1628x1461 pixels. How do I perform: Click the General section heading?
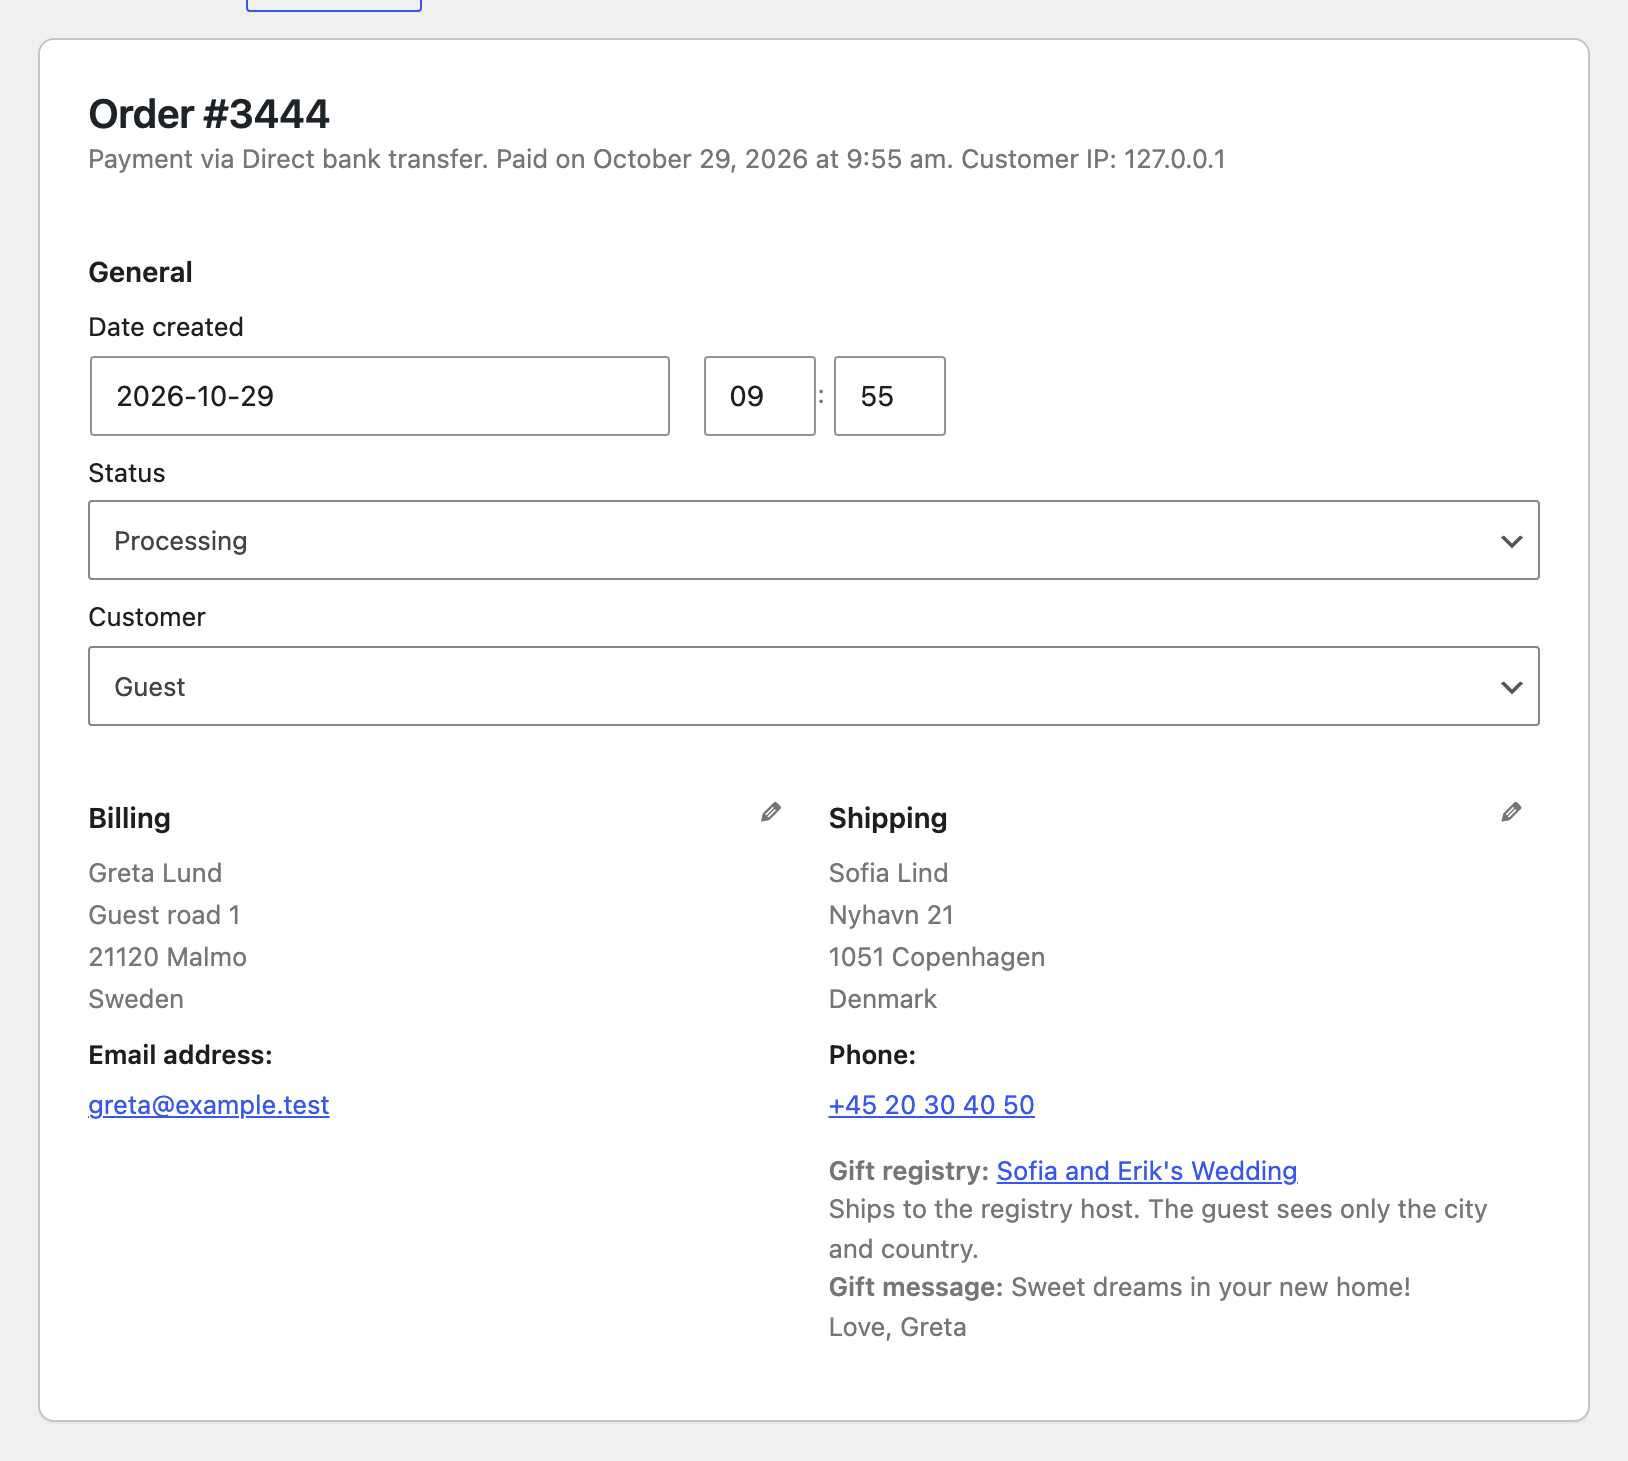click(141, 272)
